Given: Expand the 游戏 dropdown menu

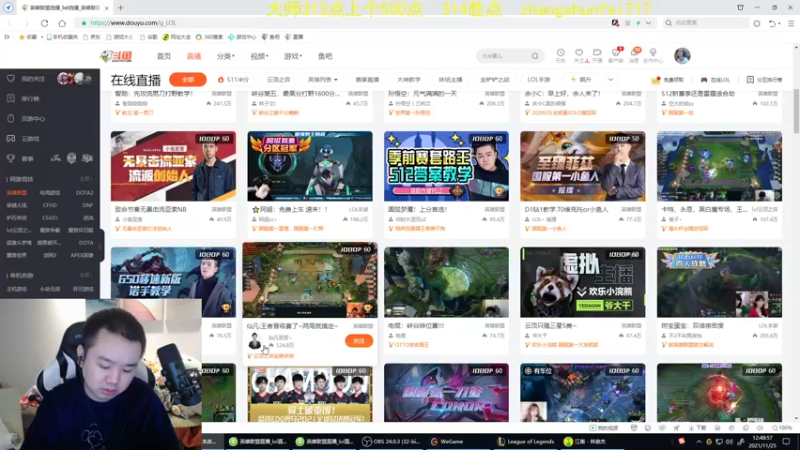Looking at the screenshot, I should pyautogui.click(x=293, y=56).
